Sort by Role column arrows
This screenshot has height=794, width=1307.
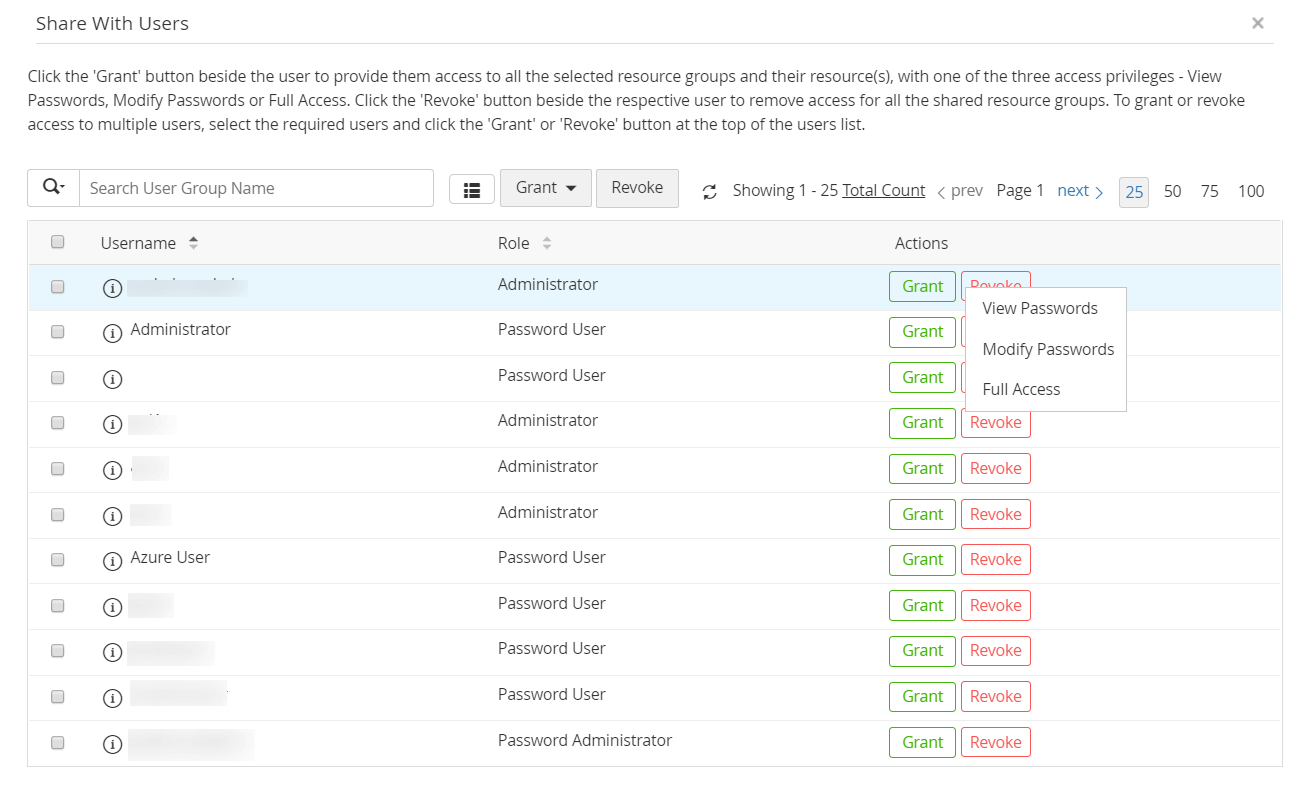coord(547,243)
